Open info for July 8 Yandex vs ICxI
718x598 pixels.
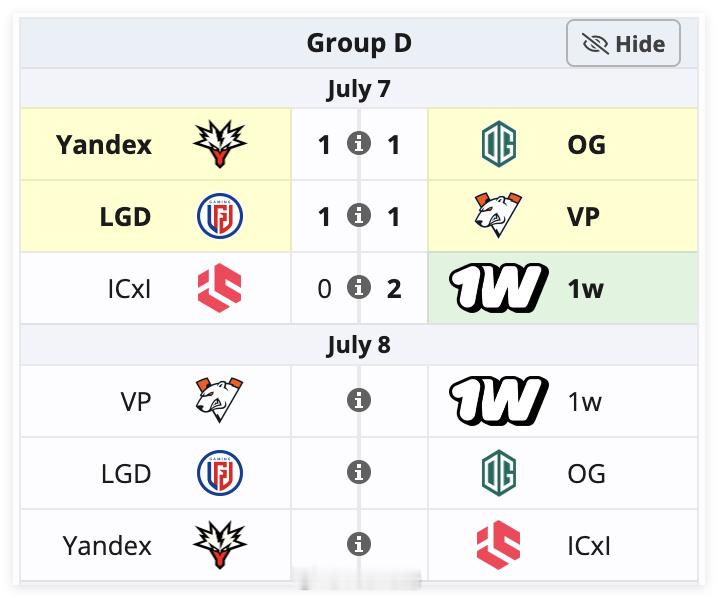(359, 544)
